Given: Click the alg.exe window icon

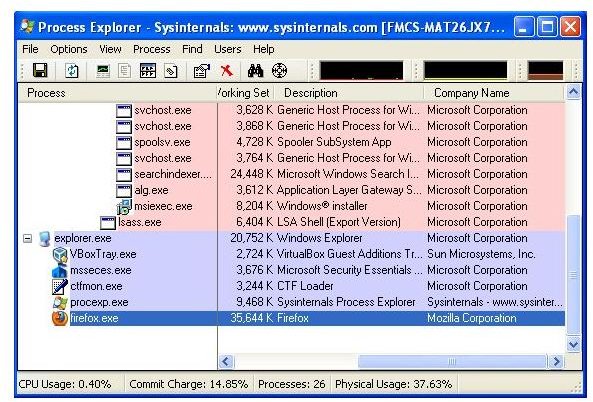Looking at the screenshot, I should coord(124,191).
